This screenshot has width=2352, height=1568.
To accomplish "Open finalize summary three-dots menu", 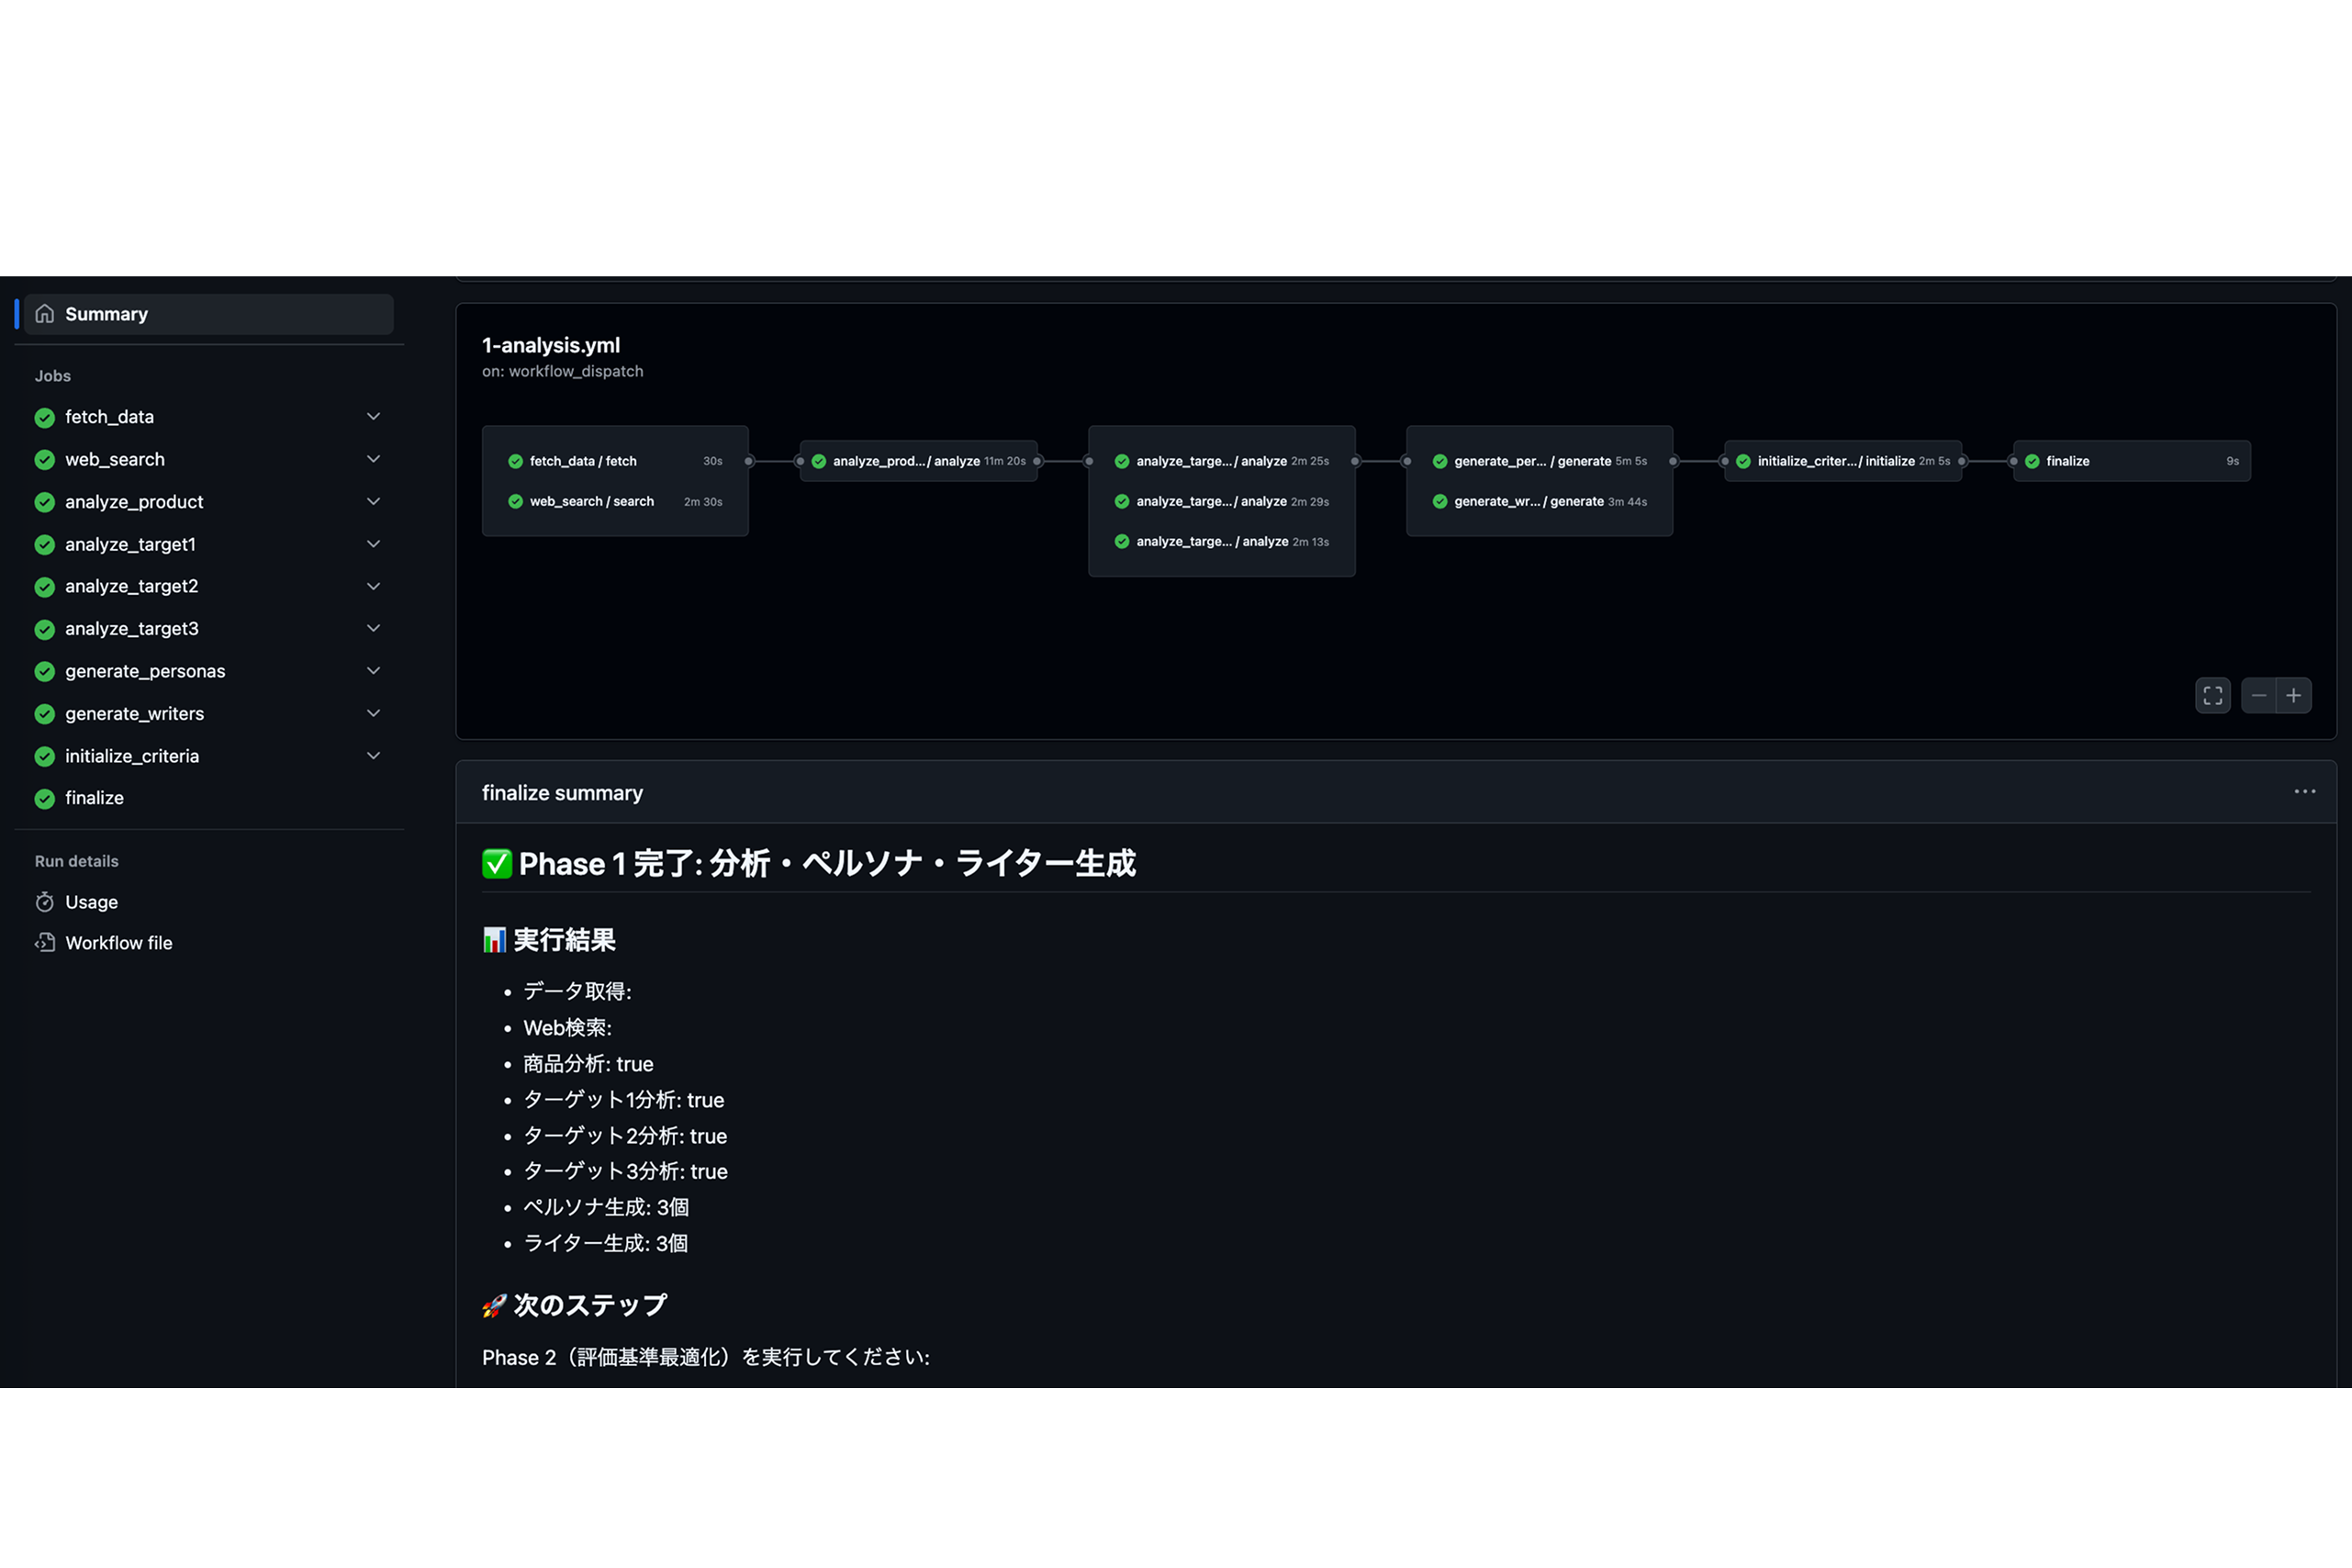I will (x=2304, y=791).
